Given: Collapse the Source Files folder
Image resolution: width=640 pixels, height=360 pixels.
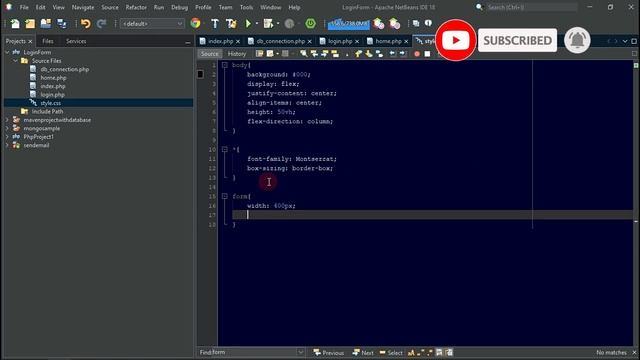Looking at the screenshot, I should 15,61.
